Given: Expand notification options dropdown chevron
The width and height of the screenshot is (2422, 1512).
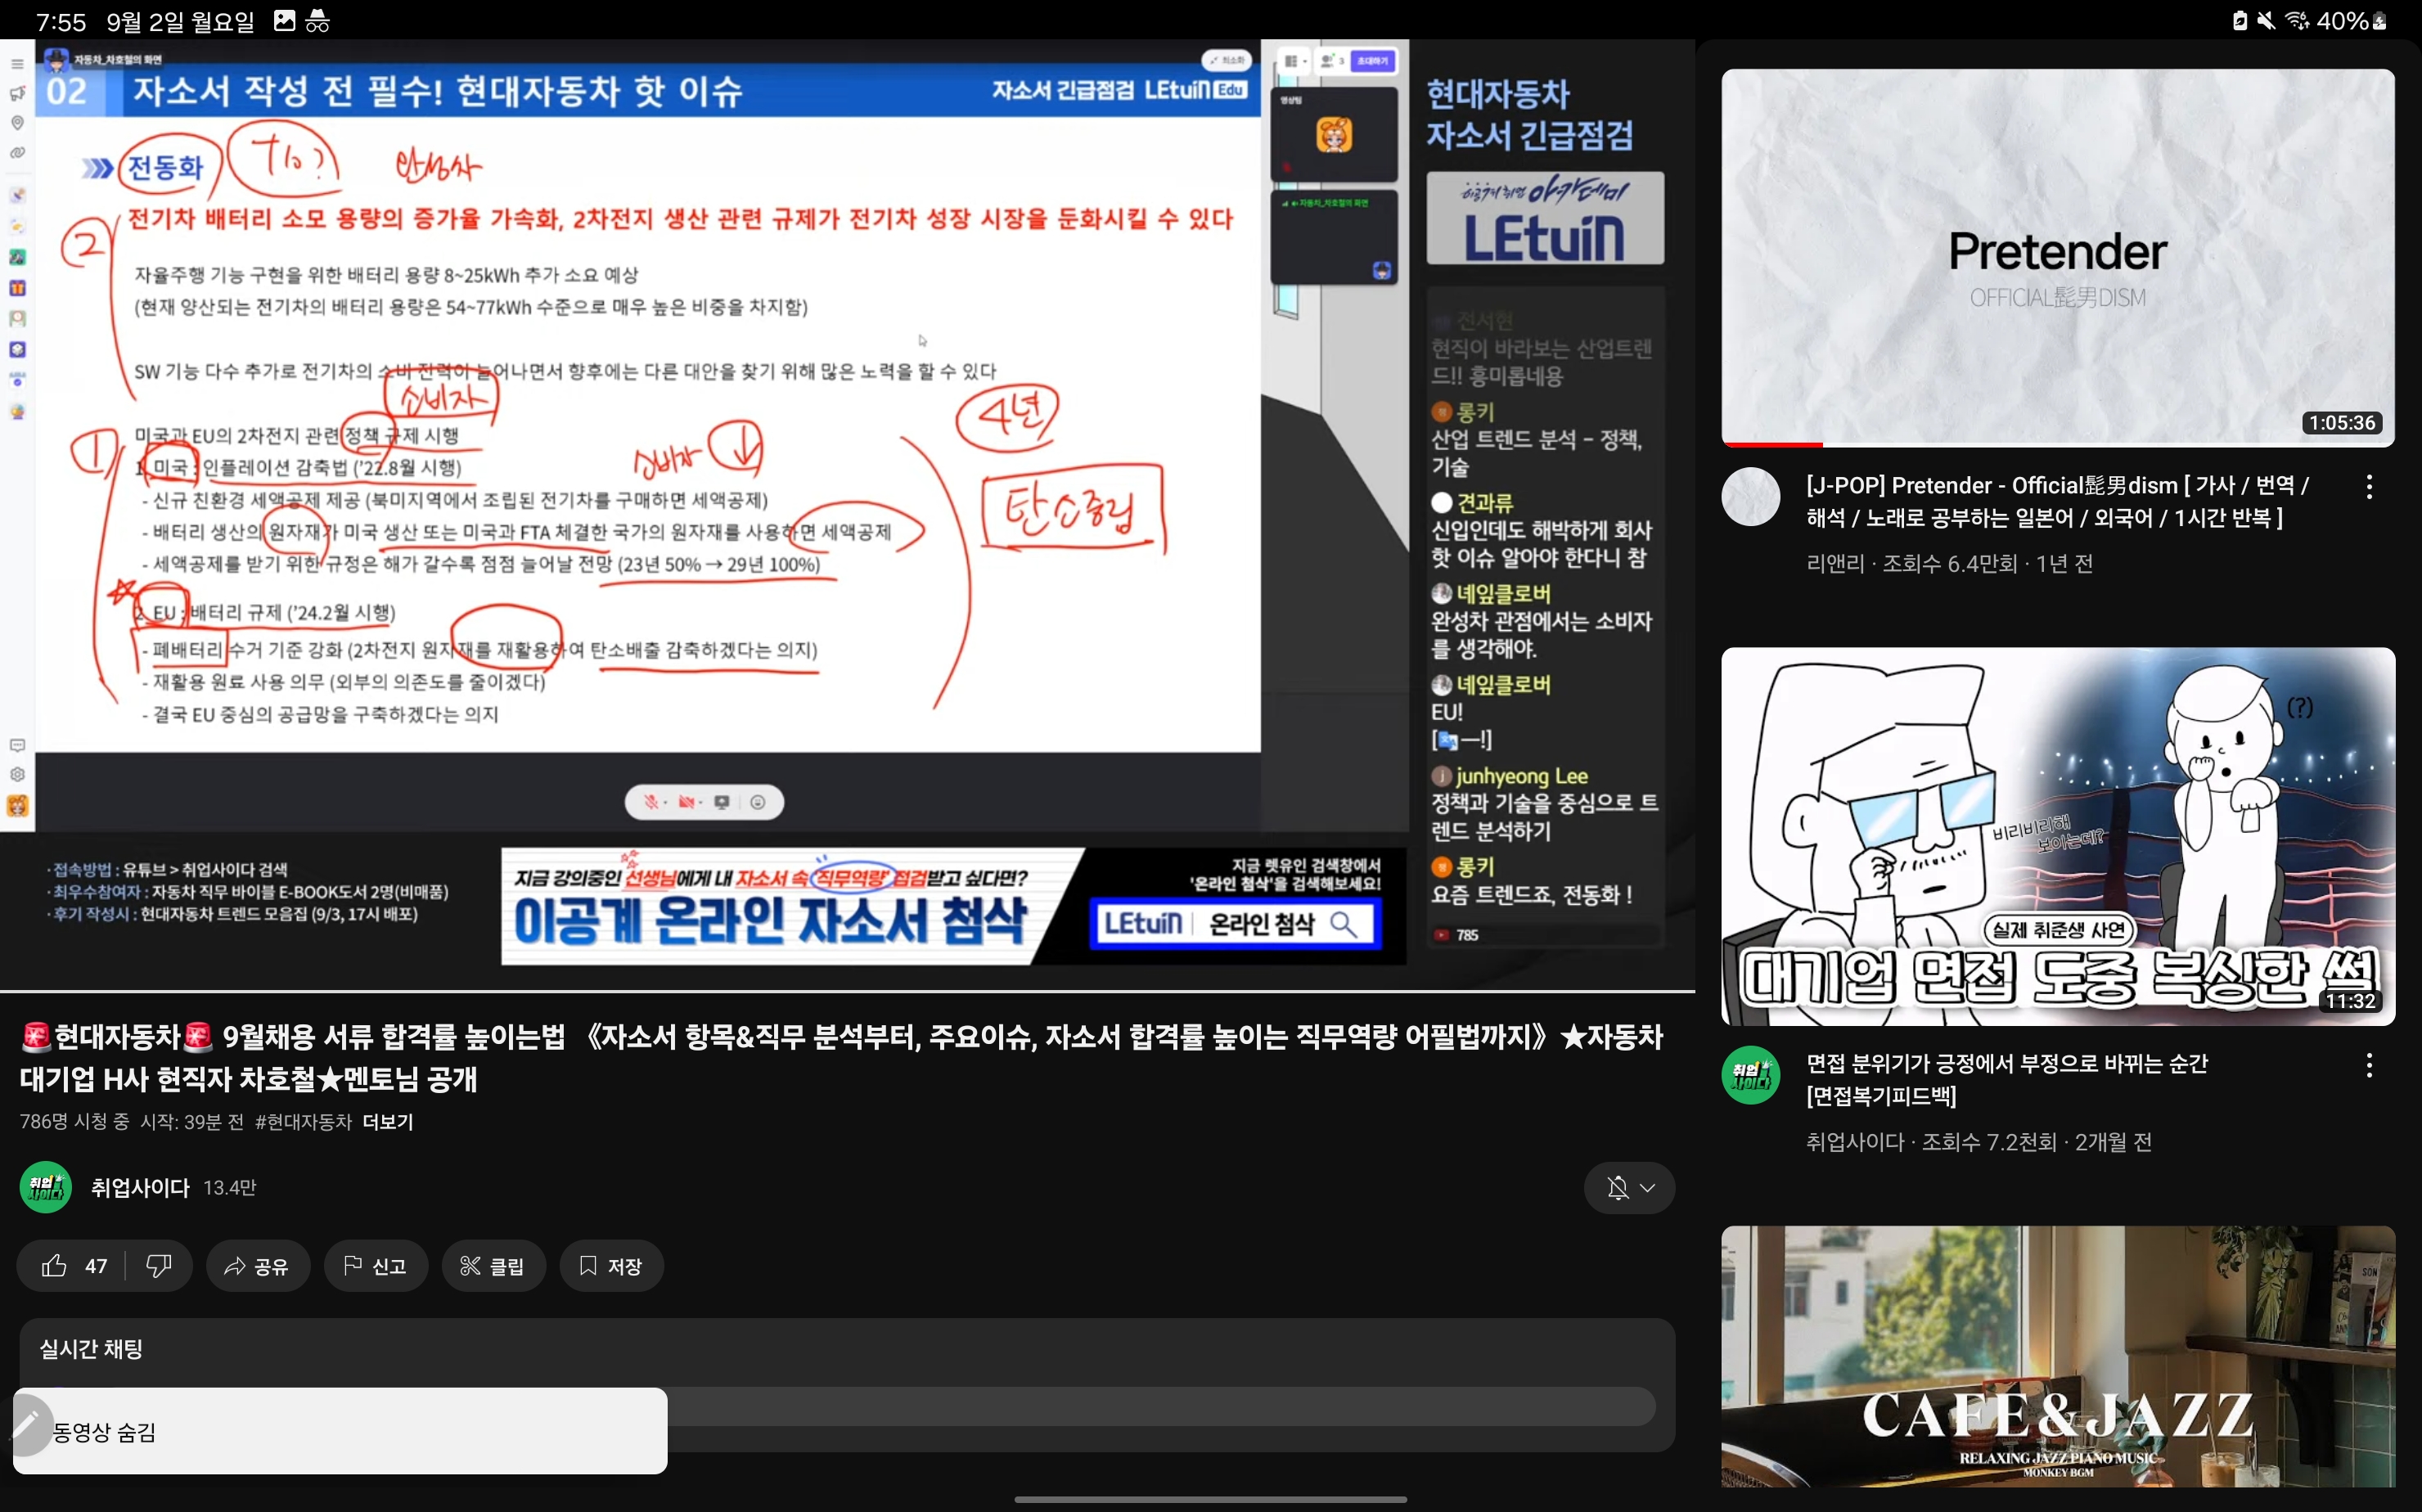Looking at the screenshot, I should (x=1647, y=1187).
